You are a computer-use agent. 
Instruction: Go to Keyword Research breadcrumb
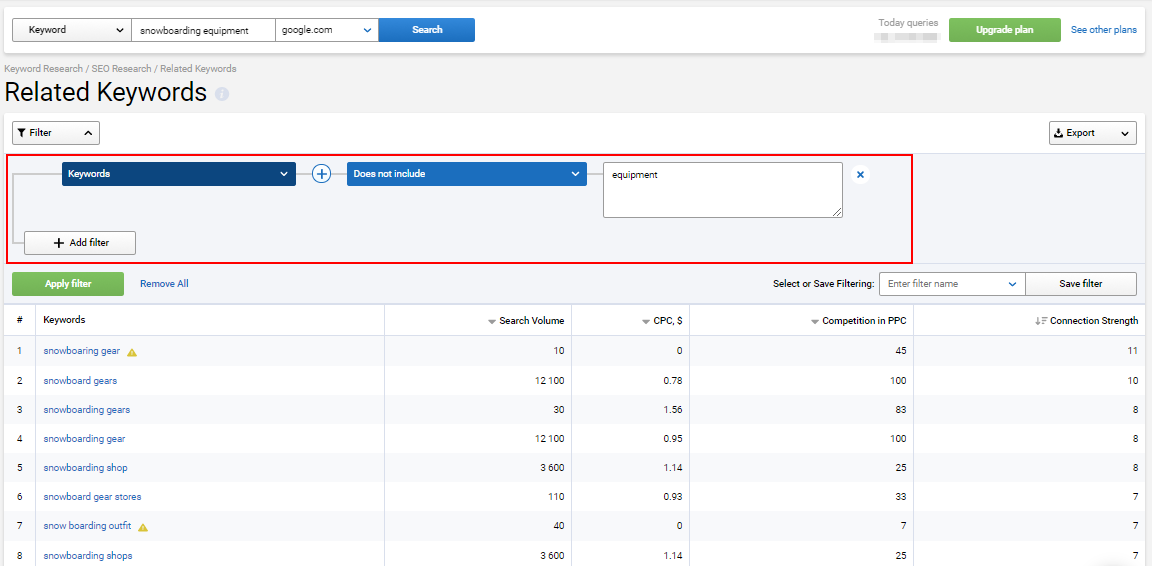43,68
